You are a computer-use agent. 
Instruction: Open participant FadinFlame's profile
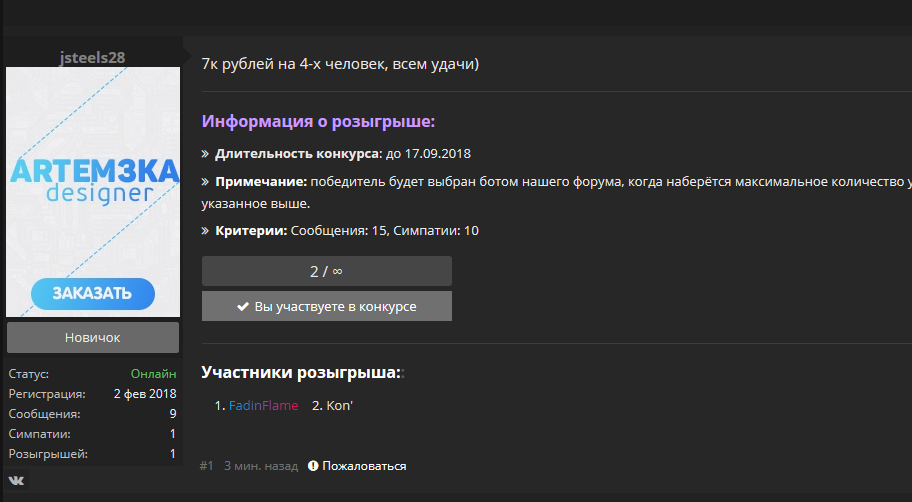[263, 405]
